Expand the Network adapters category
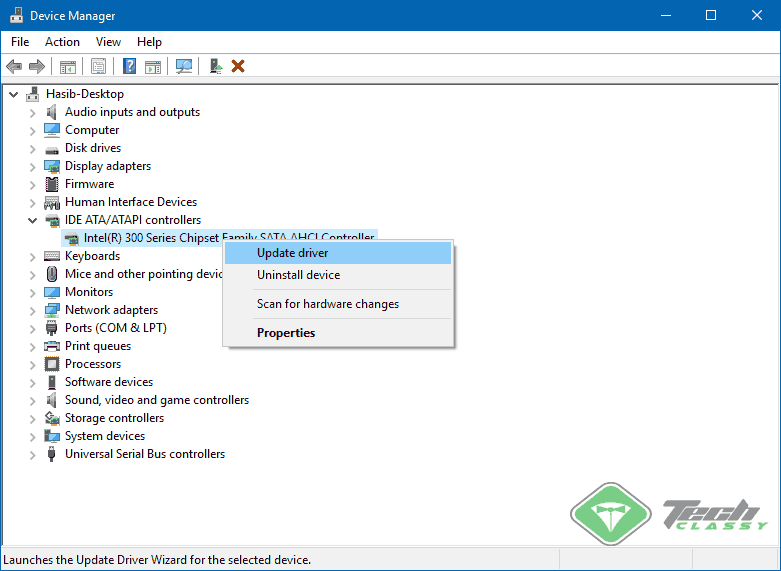Screen dimensions: 781x571 coord(33,310)
